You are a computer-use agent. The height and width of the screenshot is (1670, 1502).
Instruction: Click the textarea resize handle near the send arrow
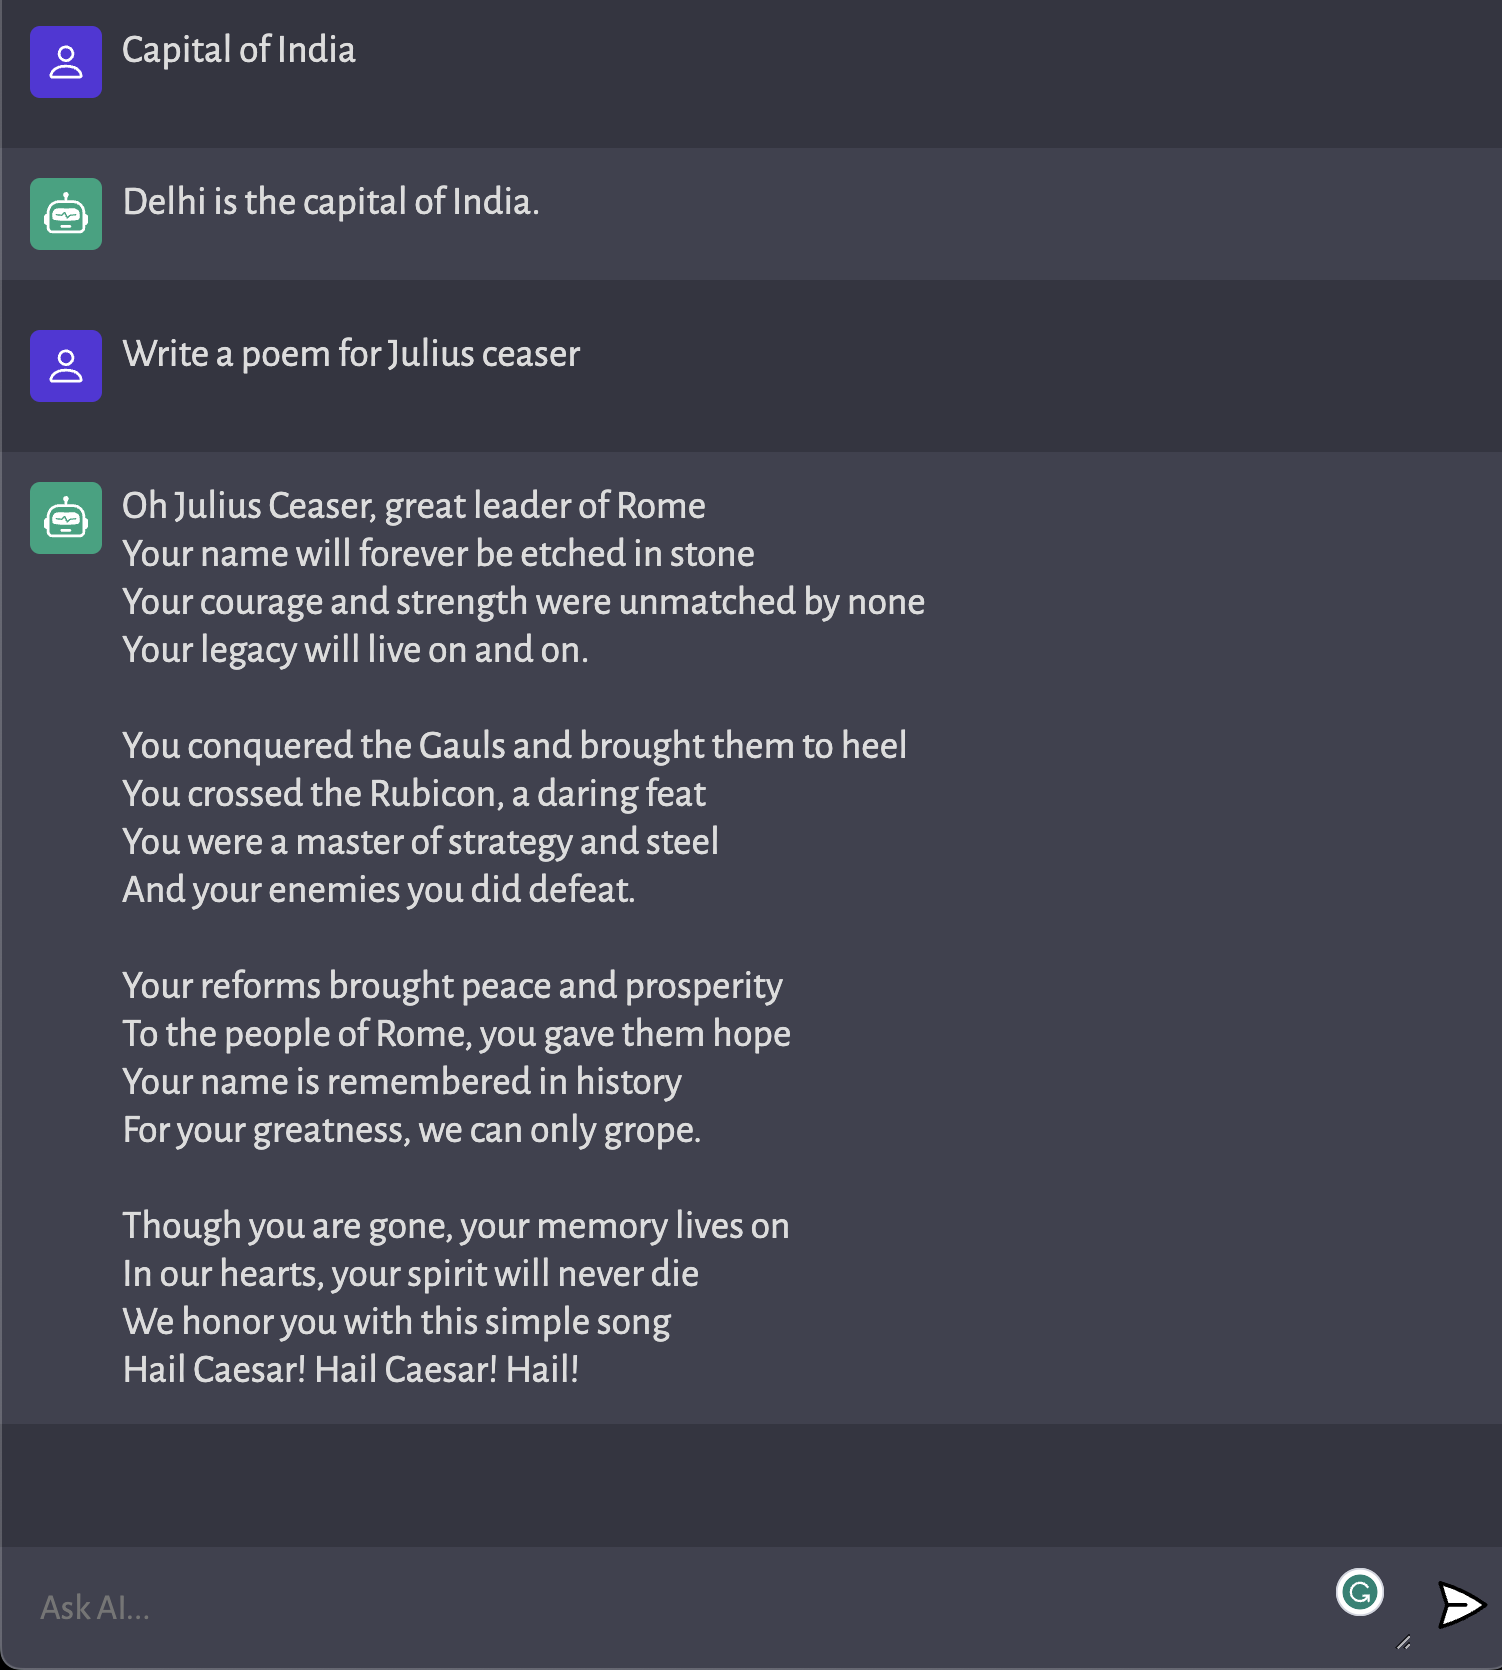point(1404,1642)
